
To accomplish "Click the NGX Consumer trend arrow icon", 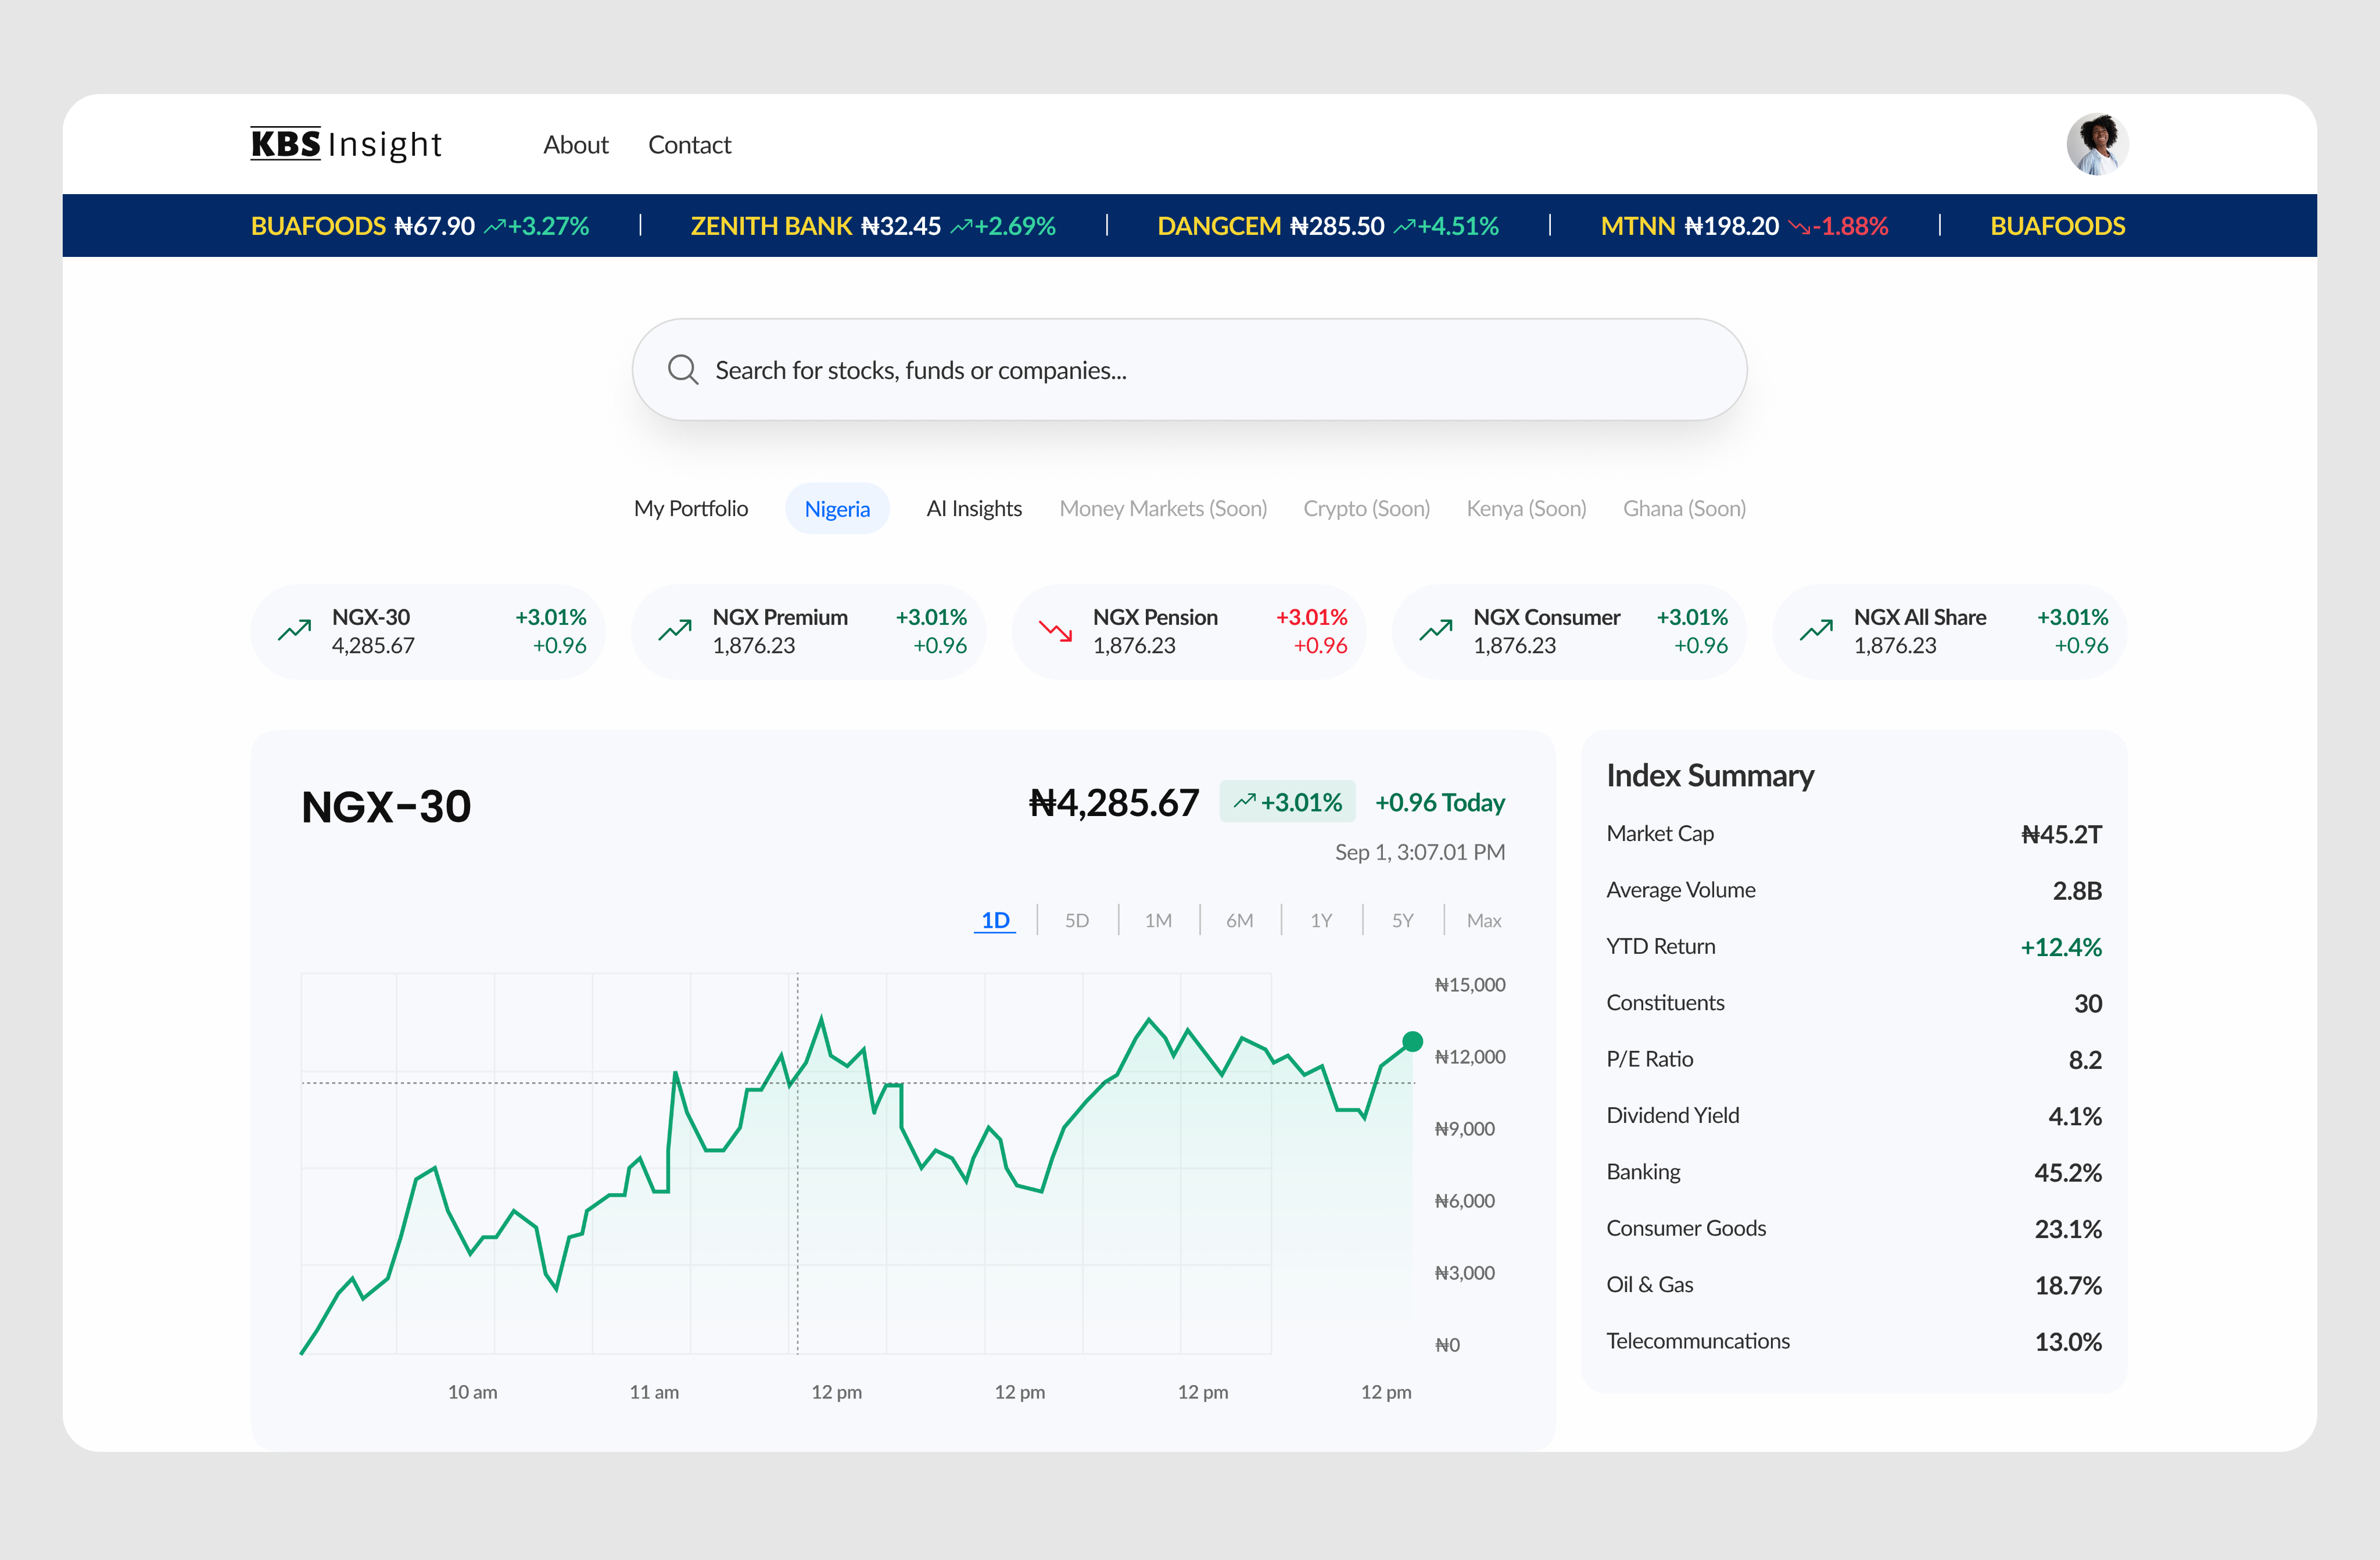I will click(x=1436, y=631).
